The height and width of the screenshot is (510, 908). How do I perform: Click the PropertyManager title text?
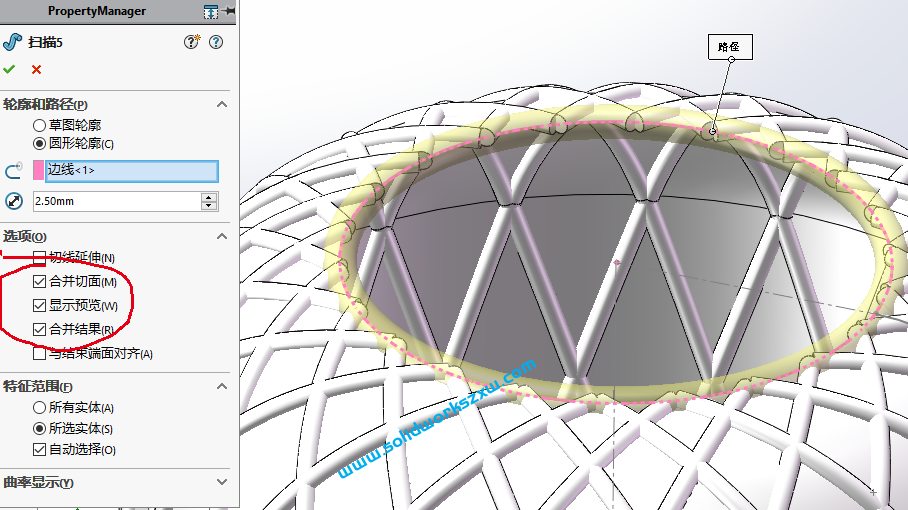(97, 11)
